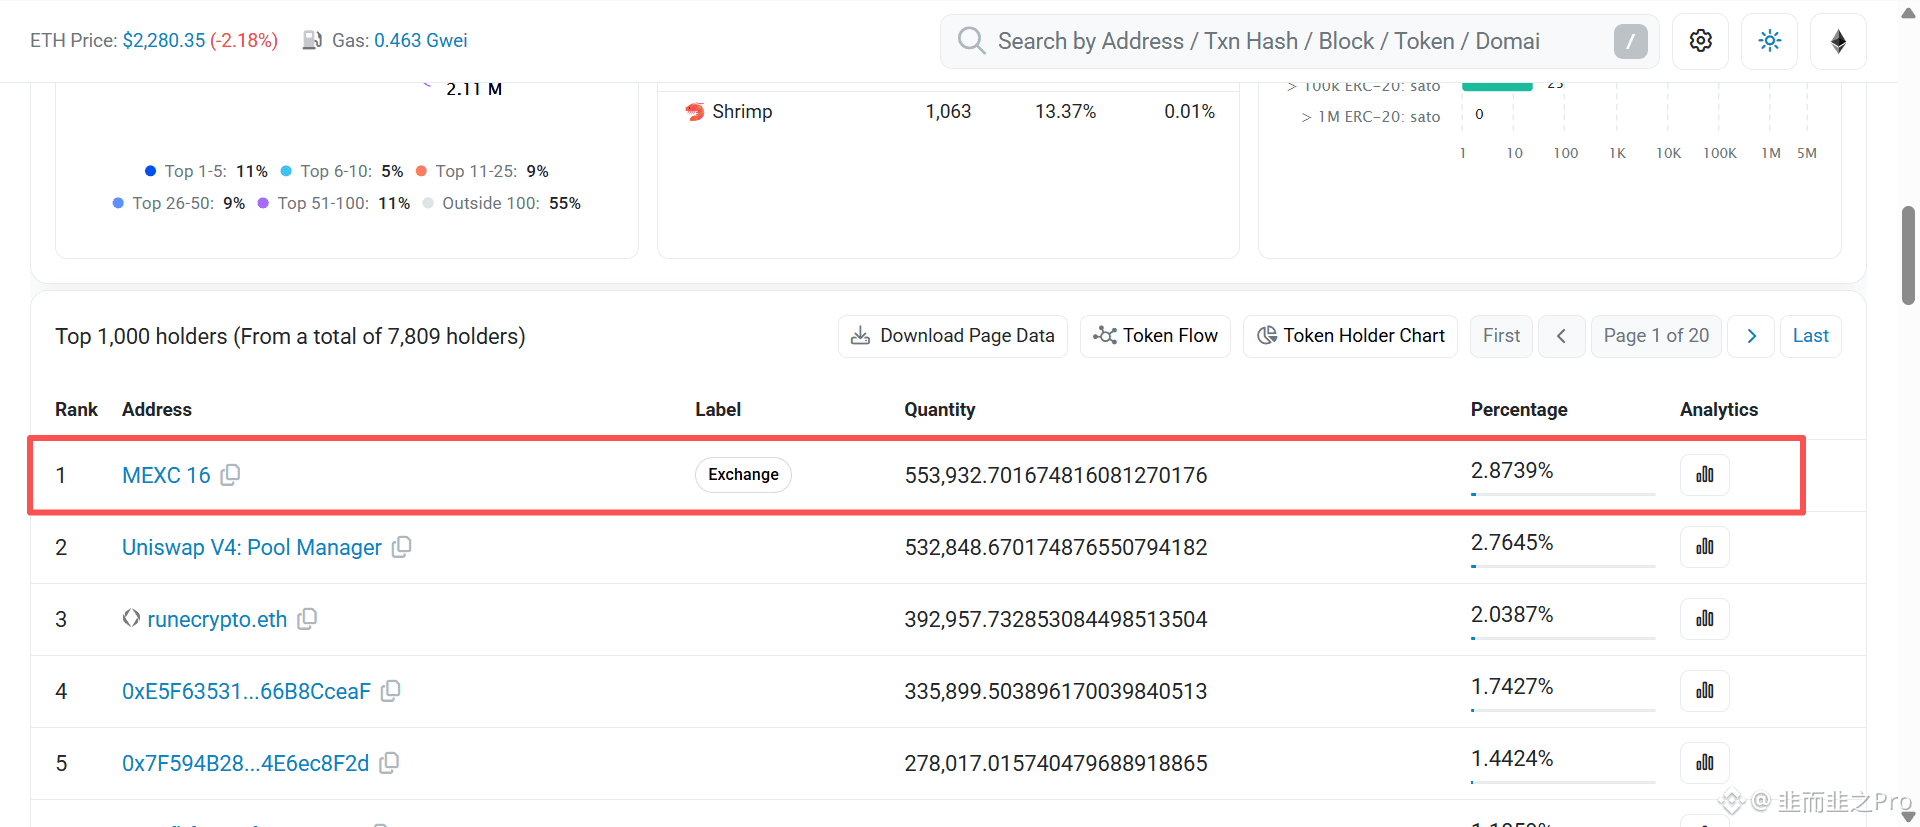This screenshot has height=827, width=1920.
Task: Open the Token Flow view
Action: tap(1155, 336)
